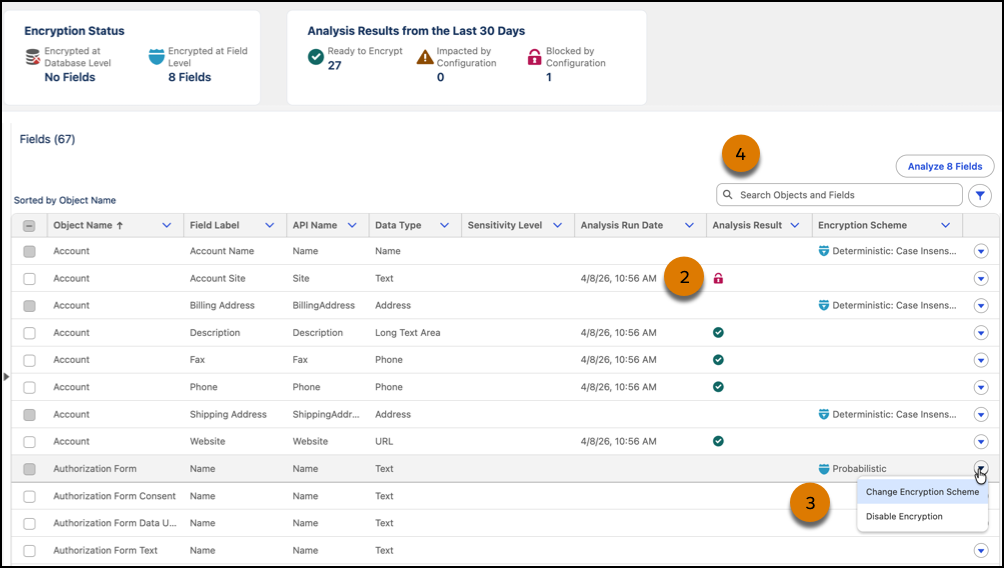Click the shield icon in the Account Name row
This screenshot has height=568, width=1004.
tap(824, 251)
